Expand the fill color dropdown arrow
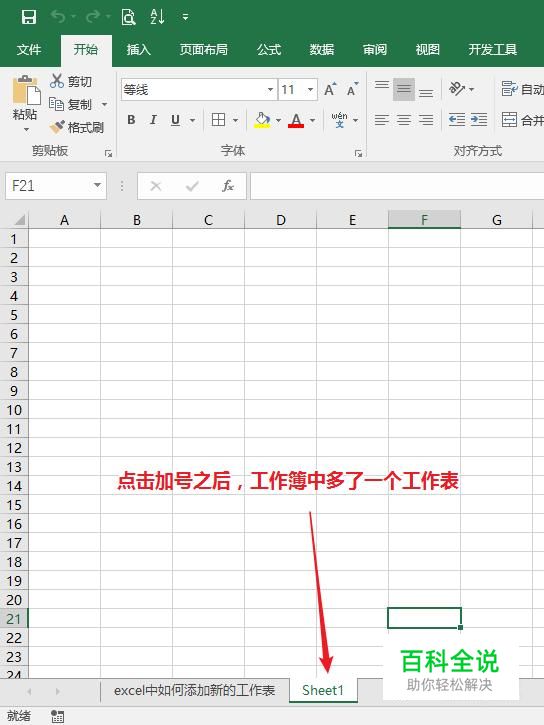544x725 pixels. 278,121
